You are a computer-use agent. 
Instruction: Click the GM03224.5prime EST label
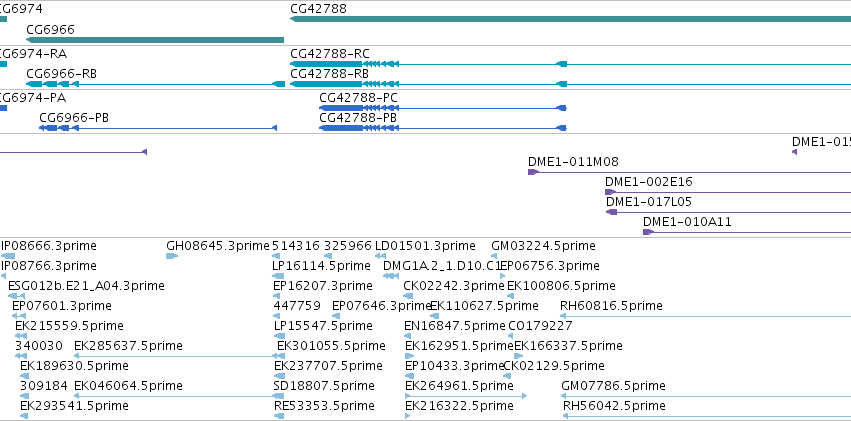543,246
